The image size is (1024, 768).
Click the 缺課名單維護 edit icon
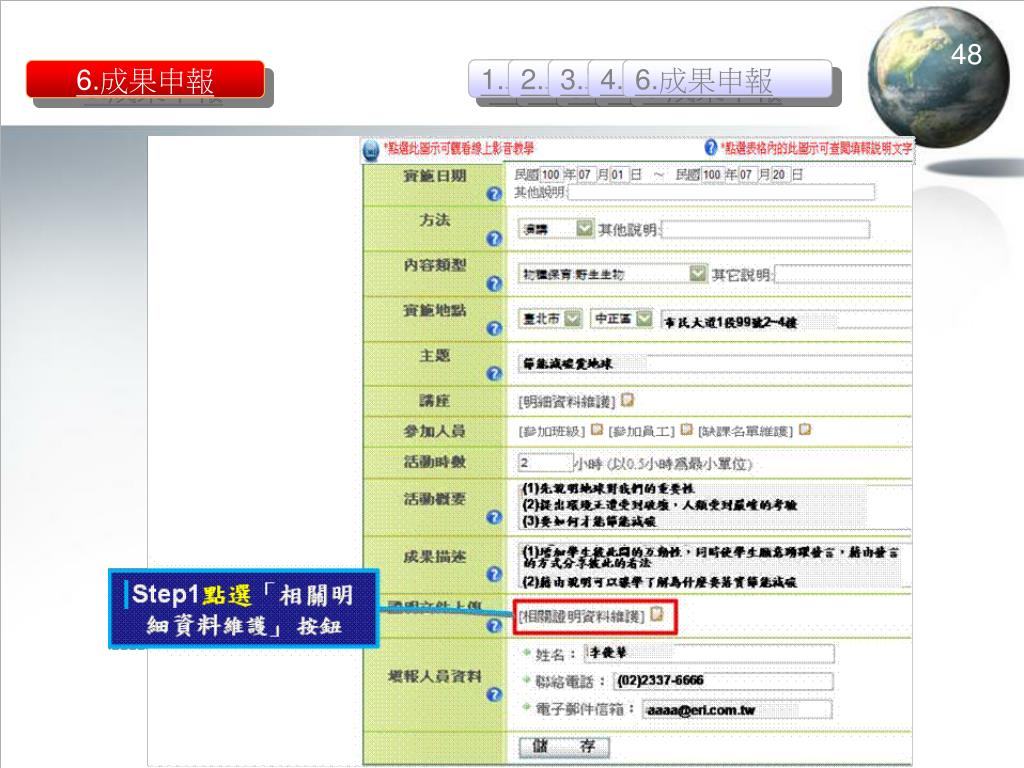click(805, 430)
